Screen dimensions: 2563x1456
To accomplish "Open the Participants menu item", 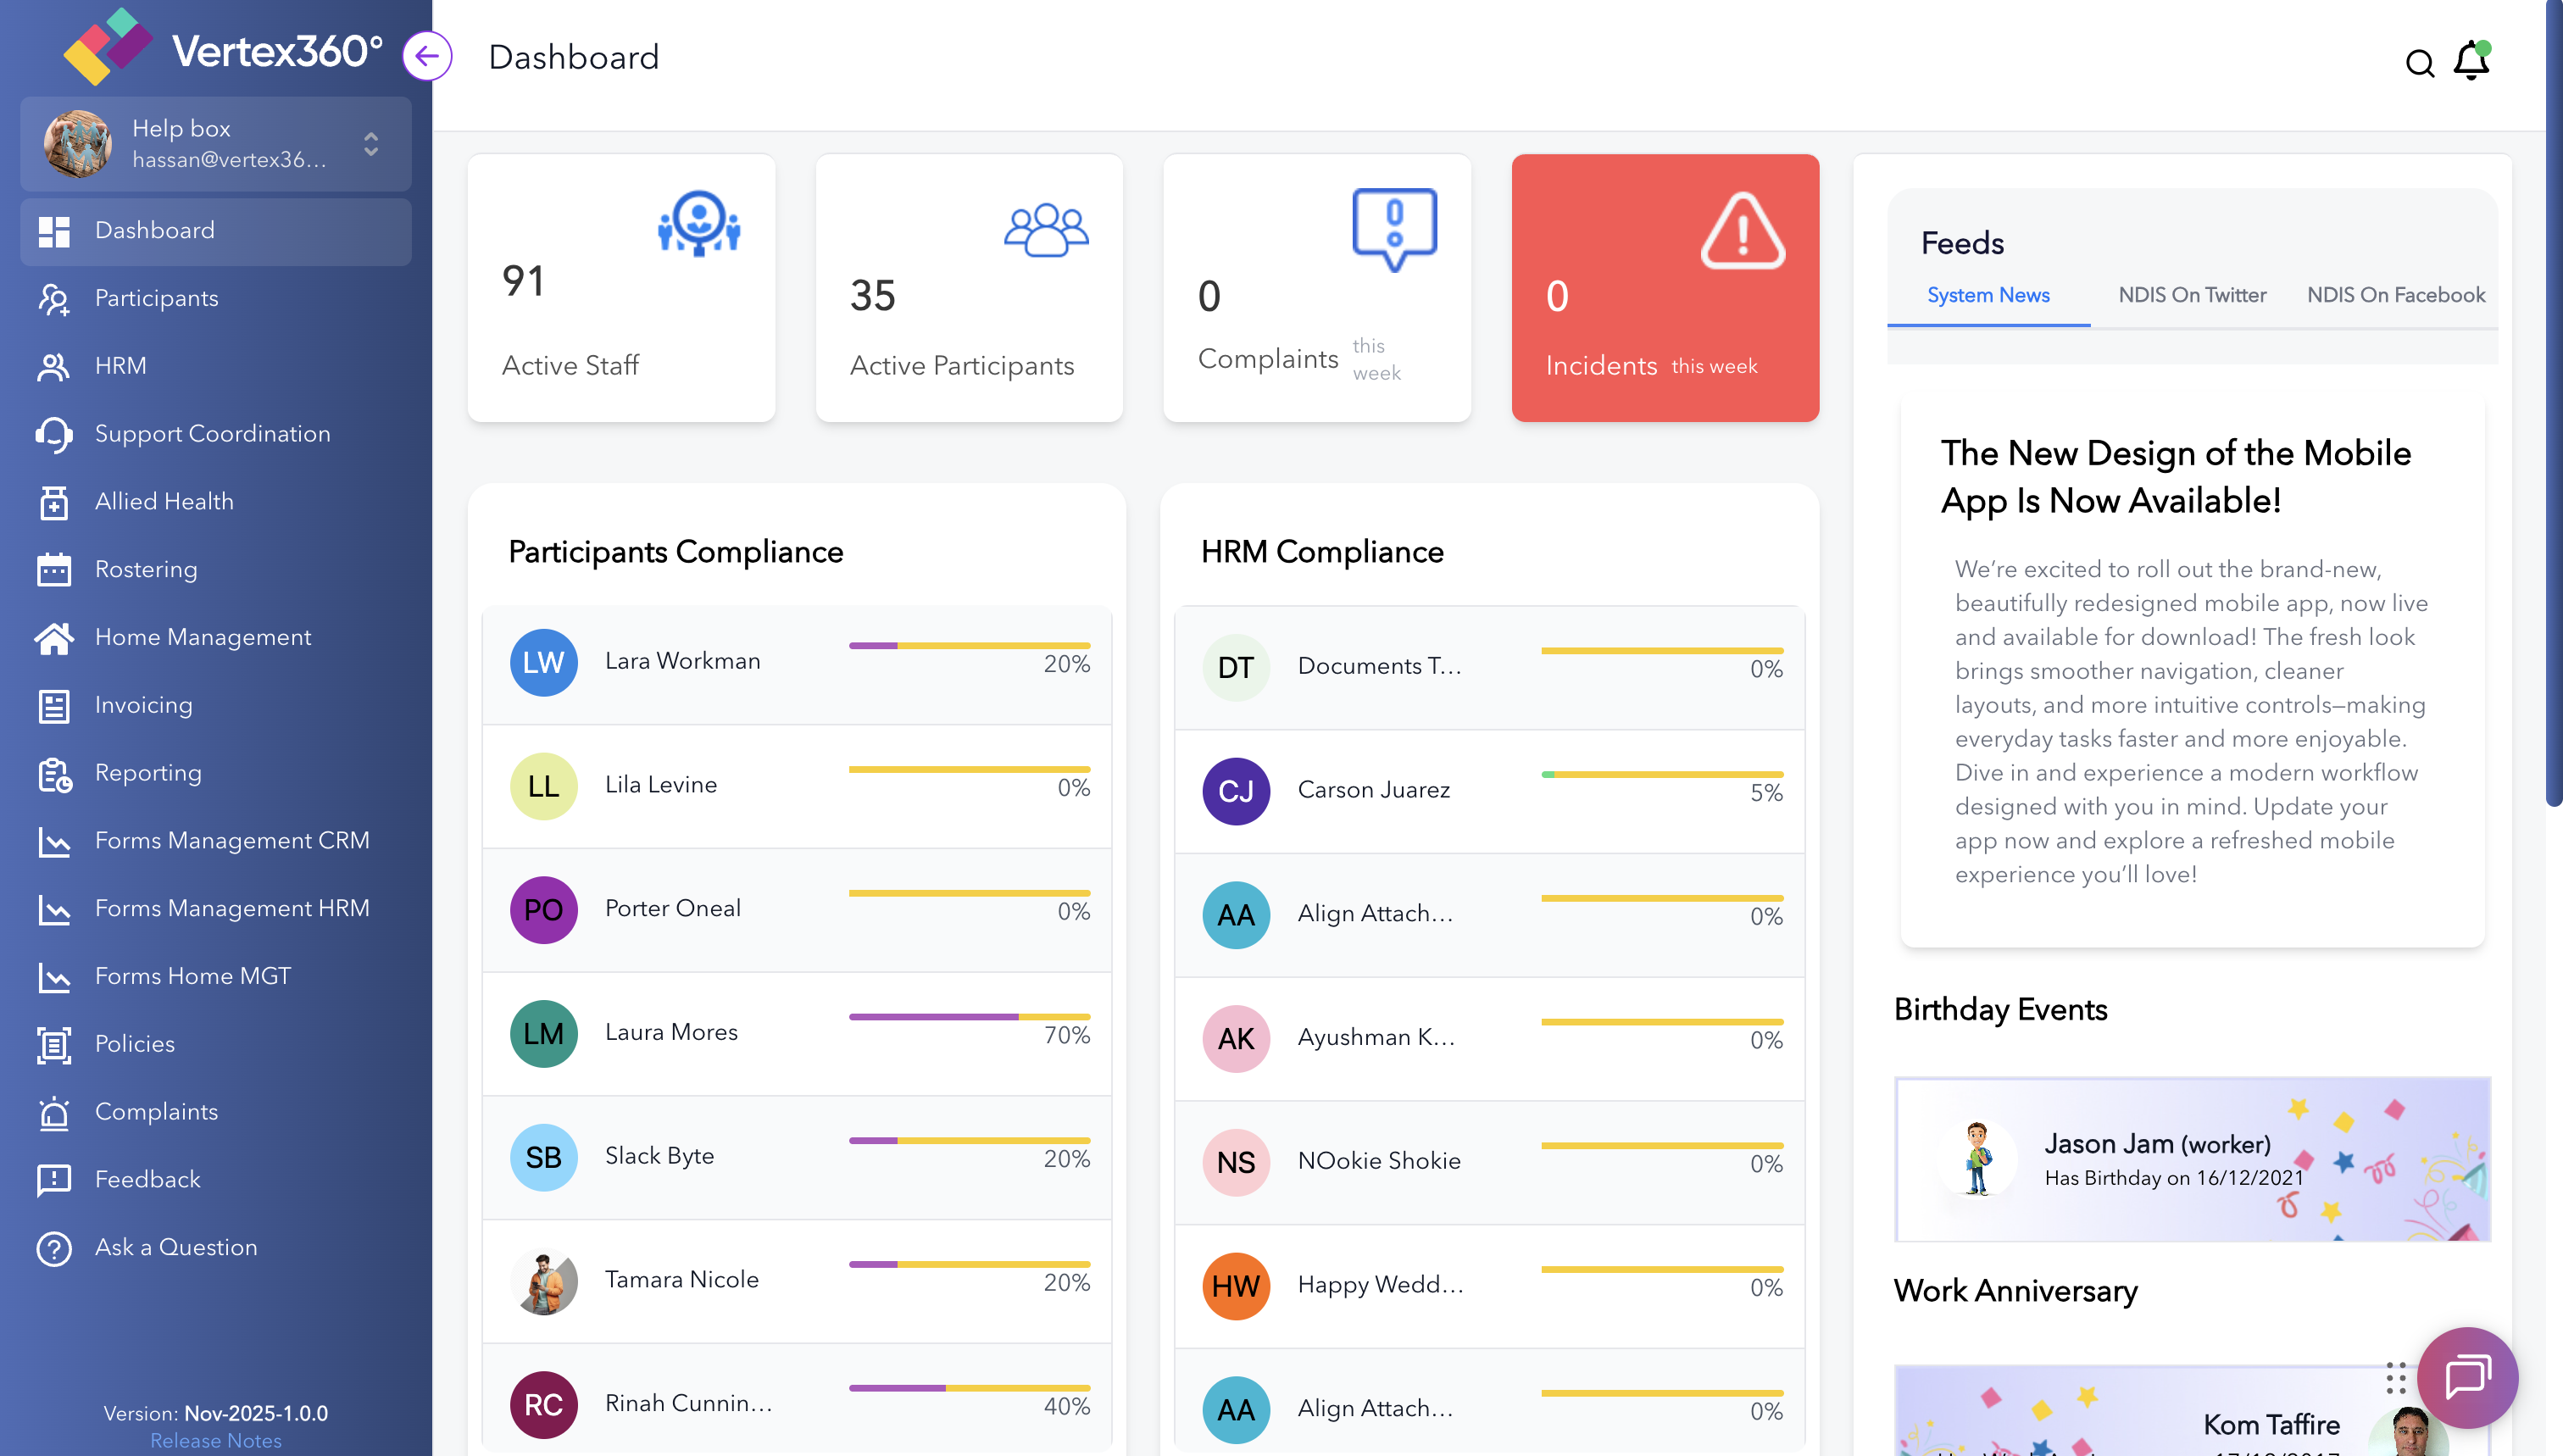I will 156,298.
